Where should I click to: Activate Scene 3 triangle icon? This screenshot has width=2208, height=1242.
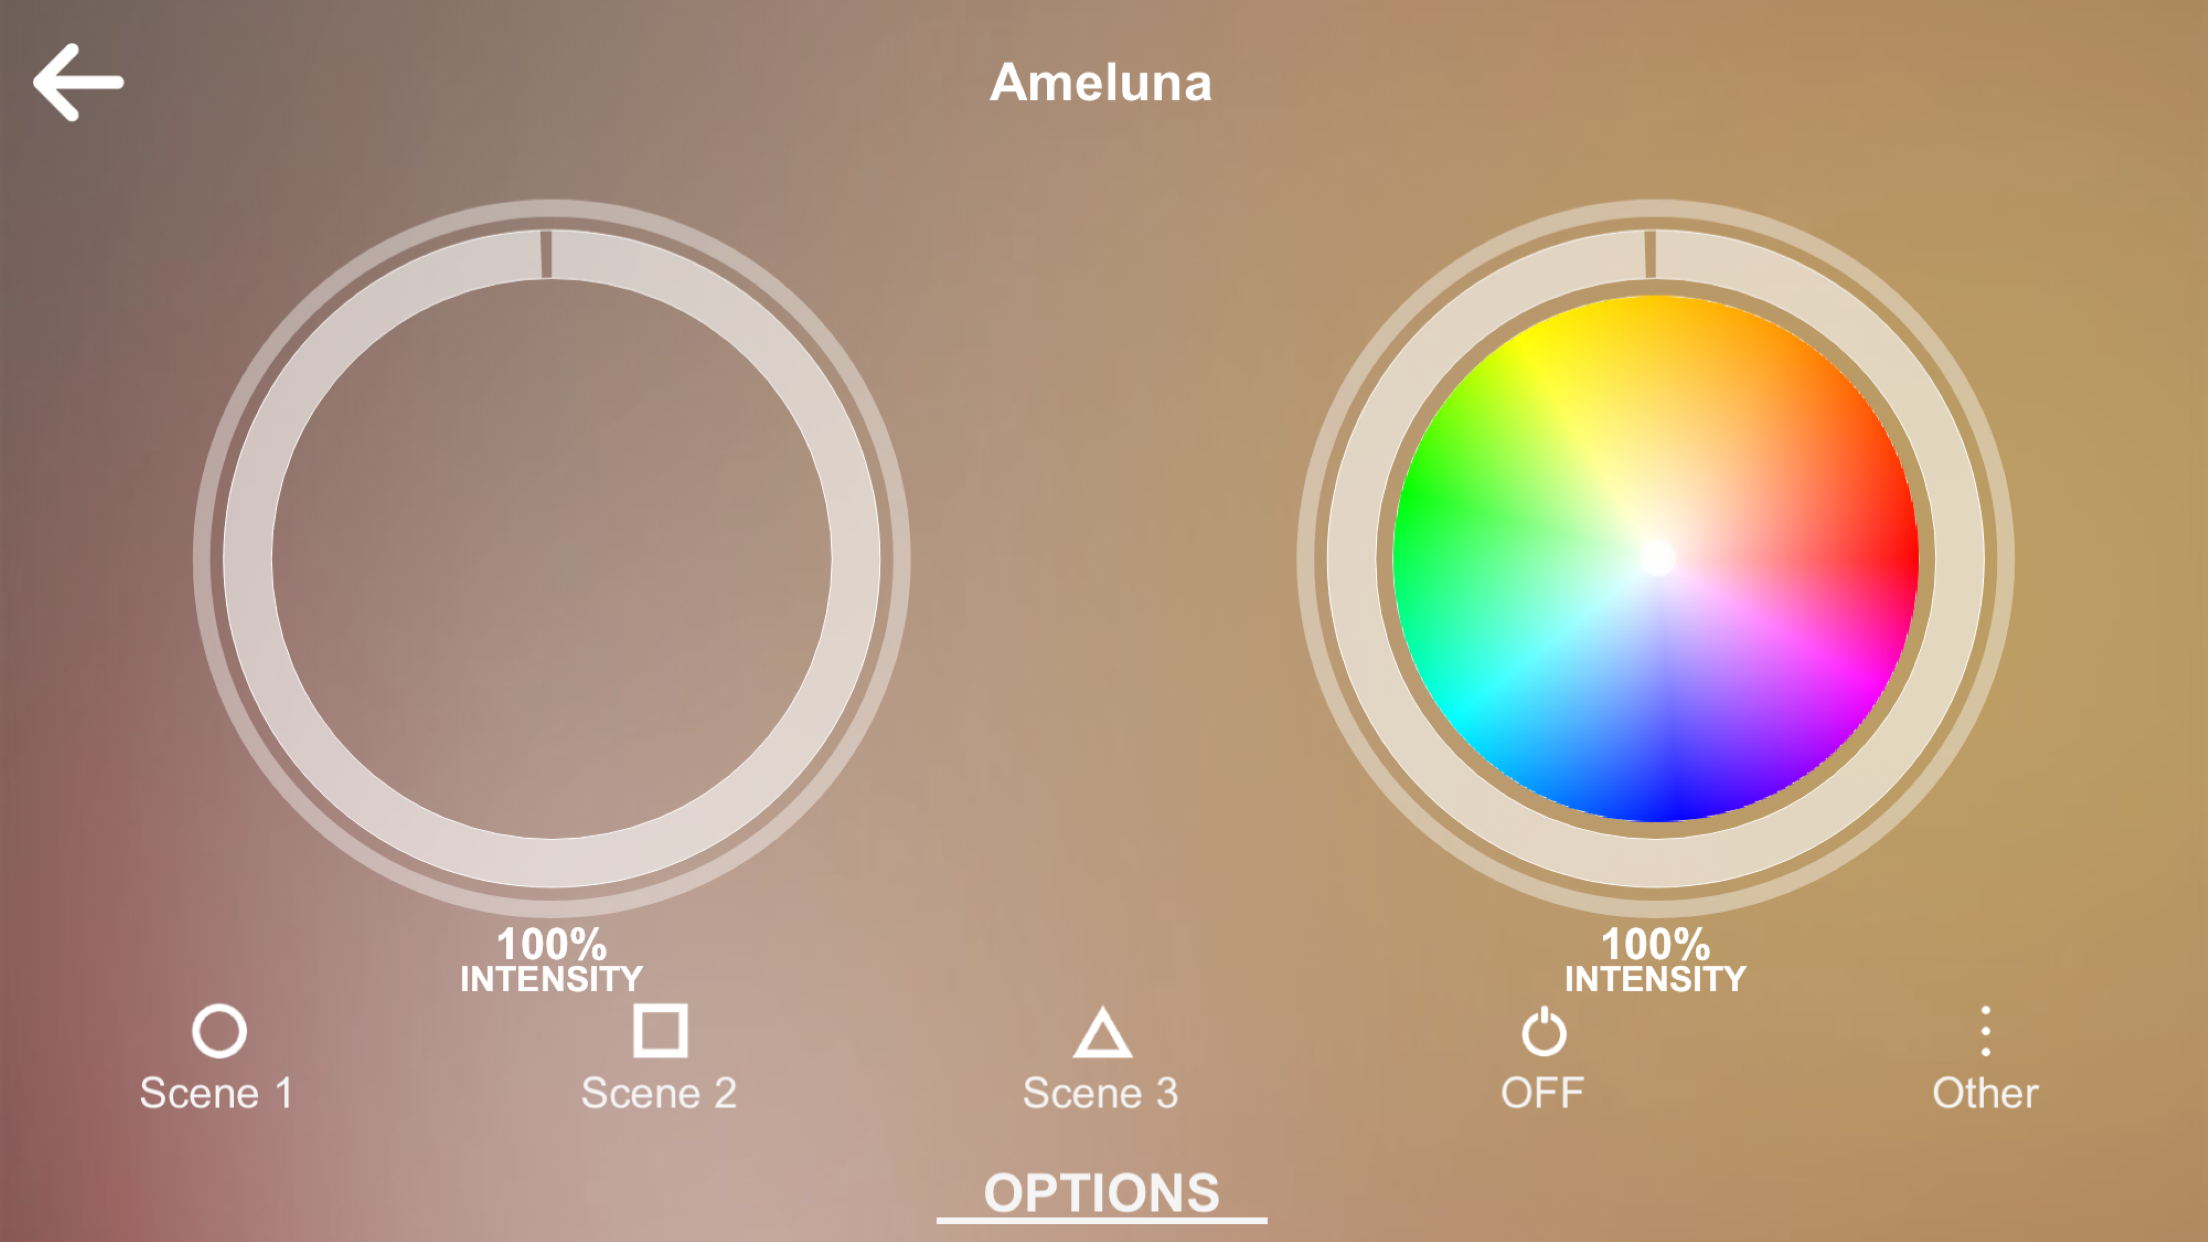(1102, 1034)
